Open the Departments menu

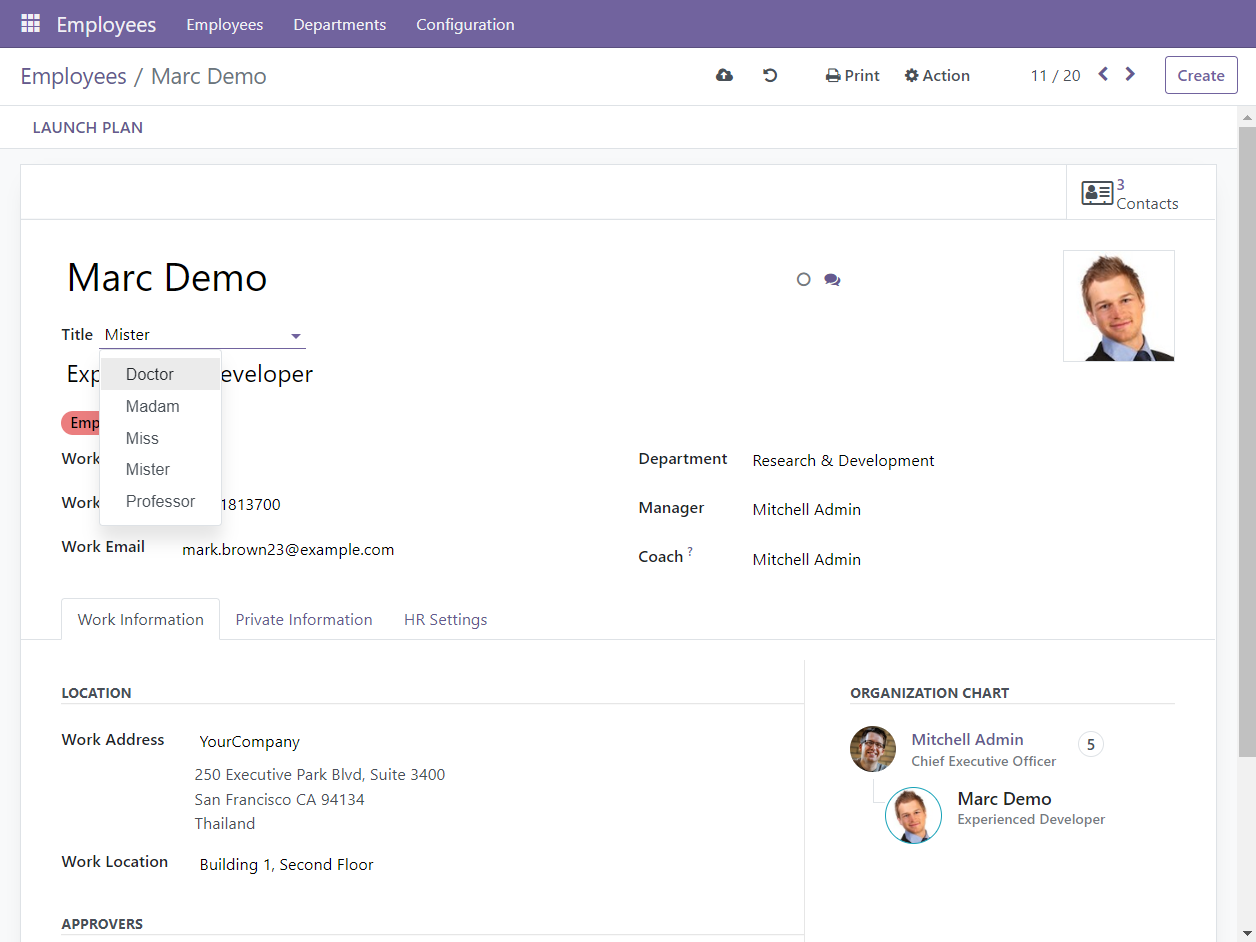click(339, 24)
